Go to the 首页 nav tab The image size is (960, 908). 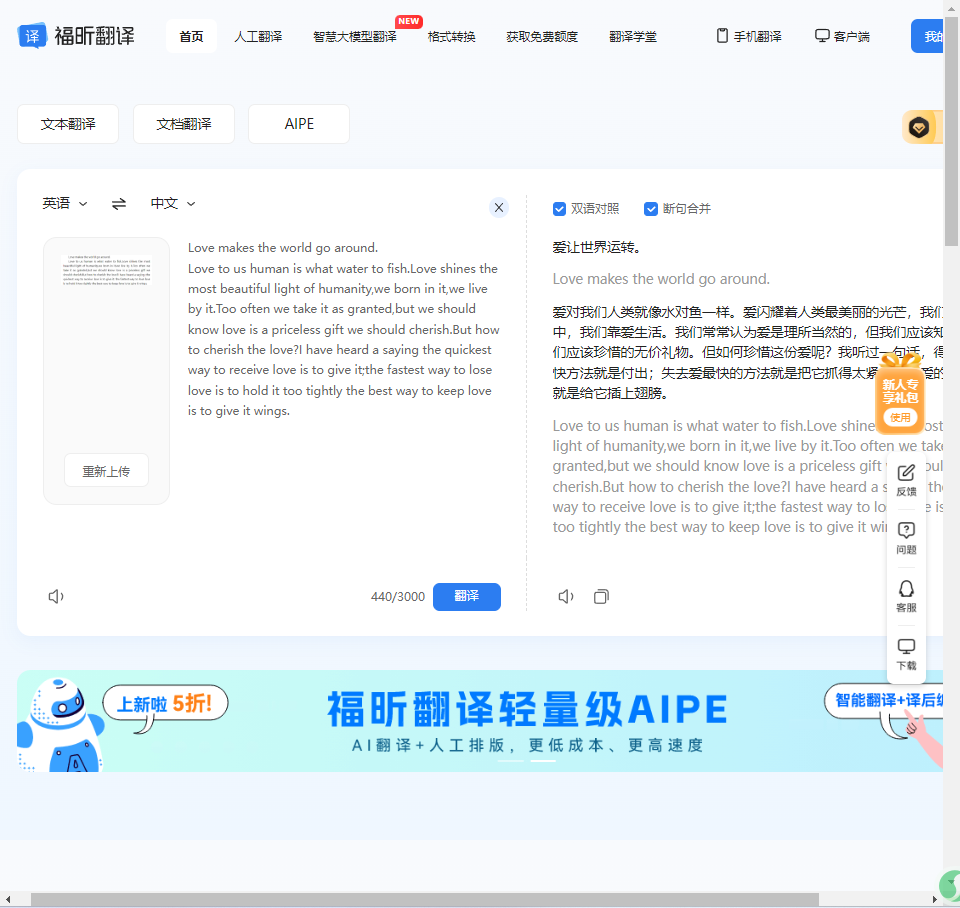click(191, 36)
